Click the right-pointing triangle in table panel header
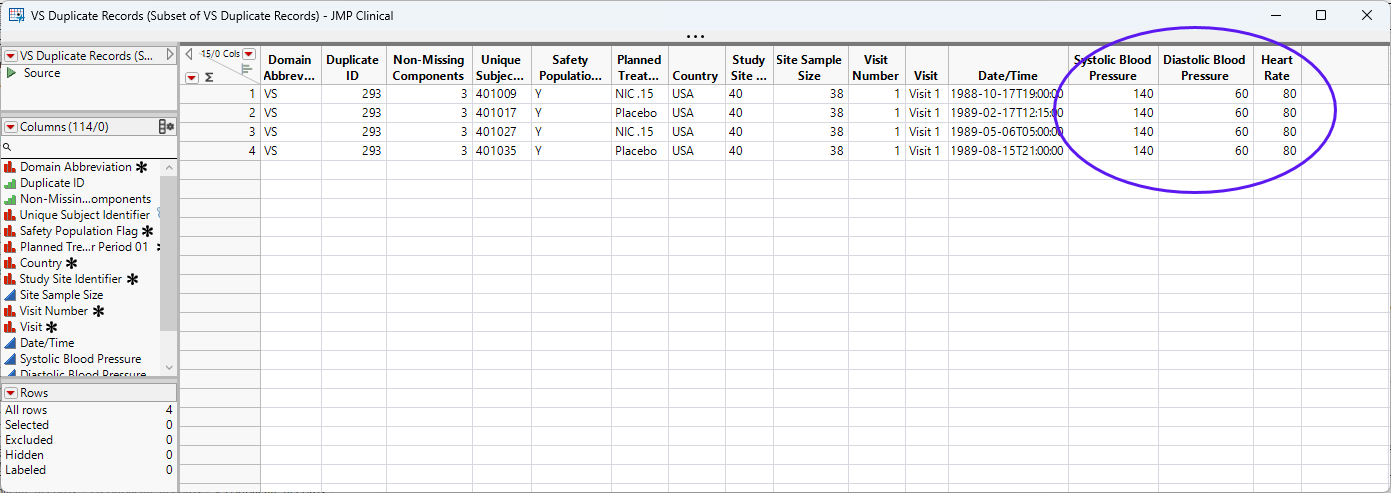The height and width of the screenshot is (493, 1391). 170,56
